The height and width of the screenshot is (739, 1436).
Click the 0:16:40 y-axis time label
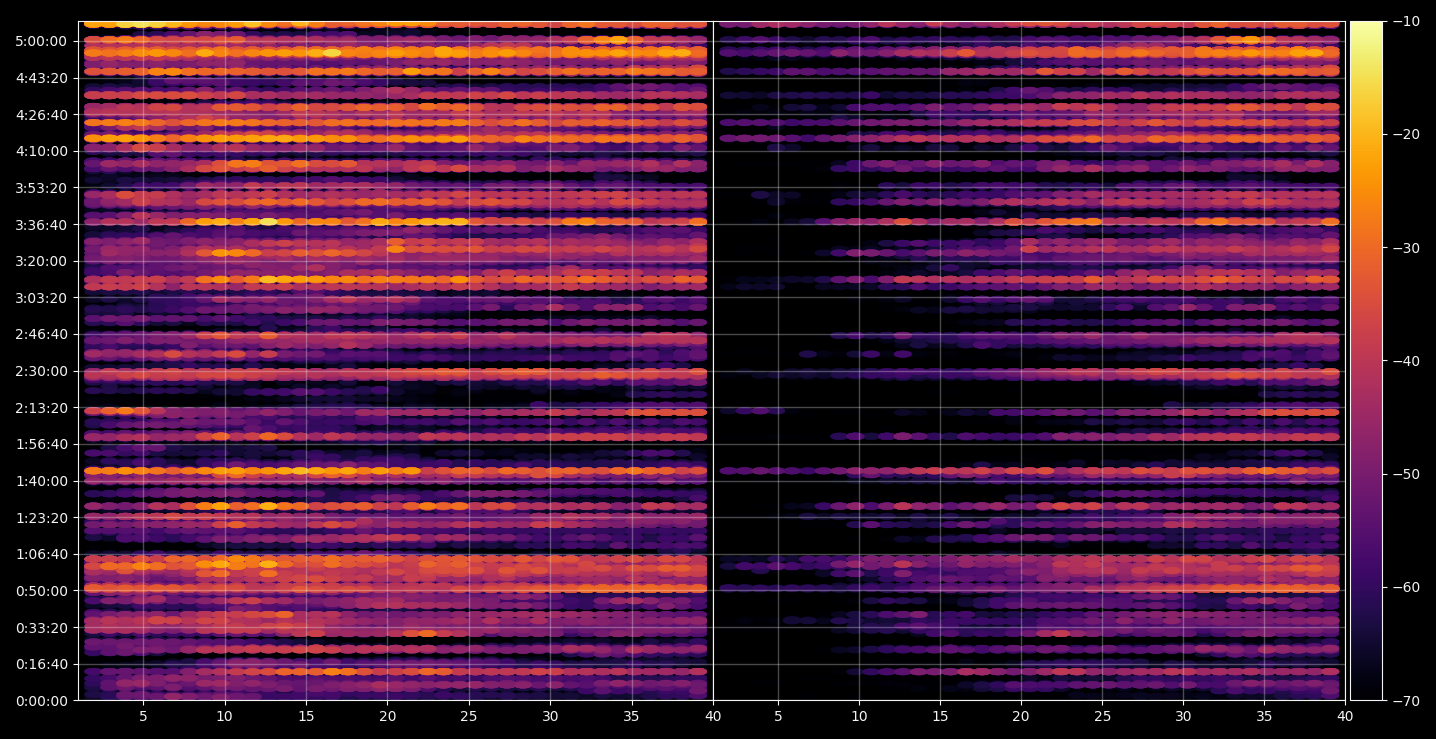[41, 664]
